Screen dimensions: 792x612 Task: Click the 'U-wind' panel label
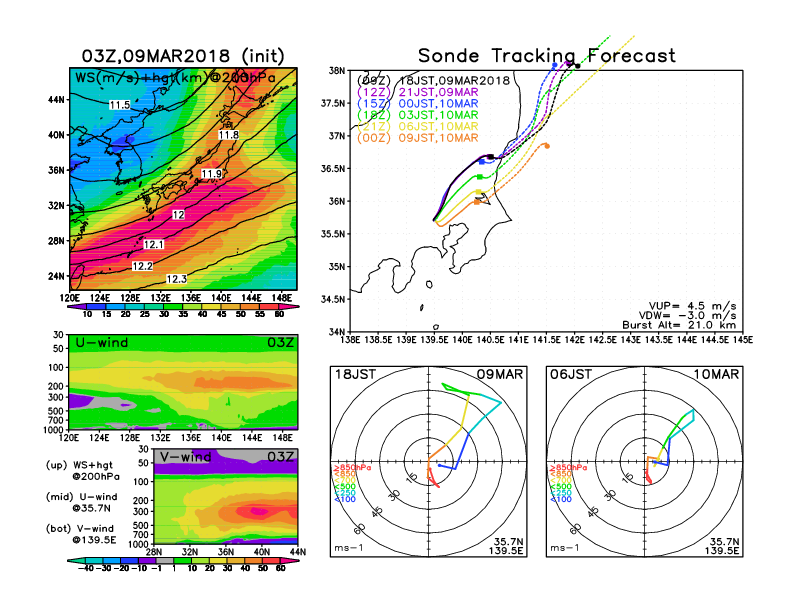[102, 343]
